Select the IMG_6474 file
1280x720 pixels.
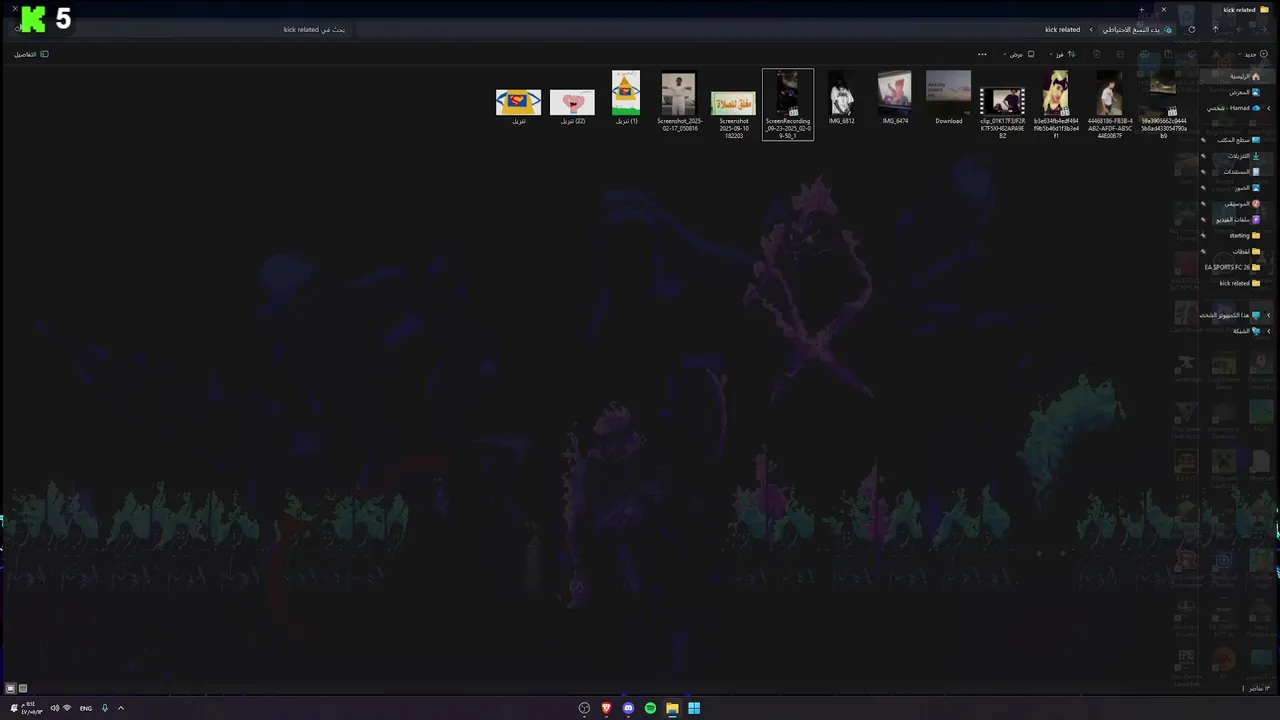(895, 98)
